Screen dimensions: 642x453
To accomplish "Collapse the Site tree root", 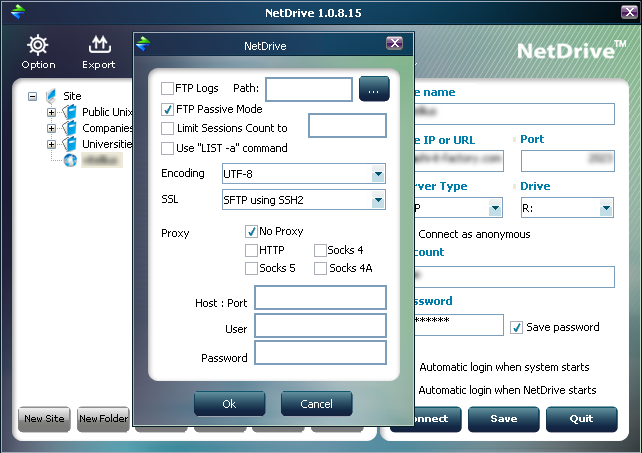I will [x=32, y=97].
